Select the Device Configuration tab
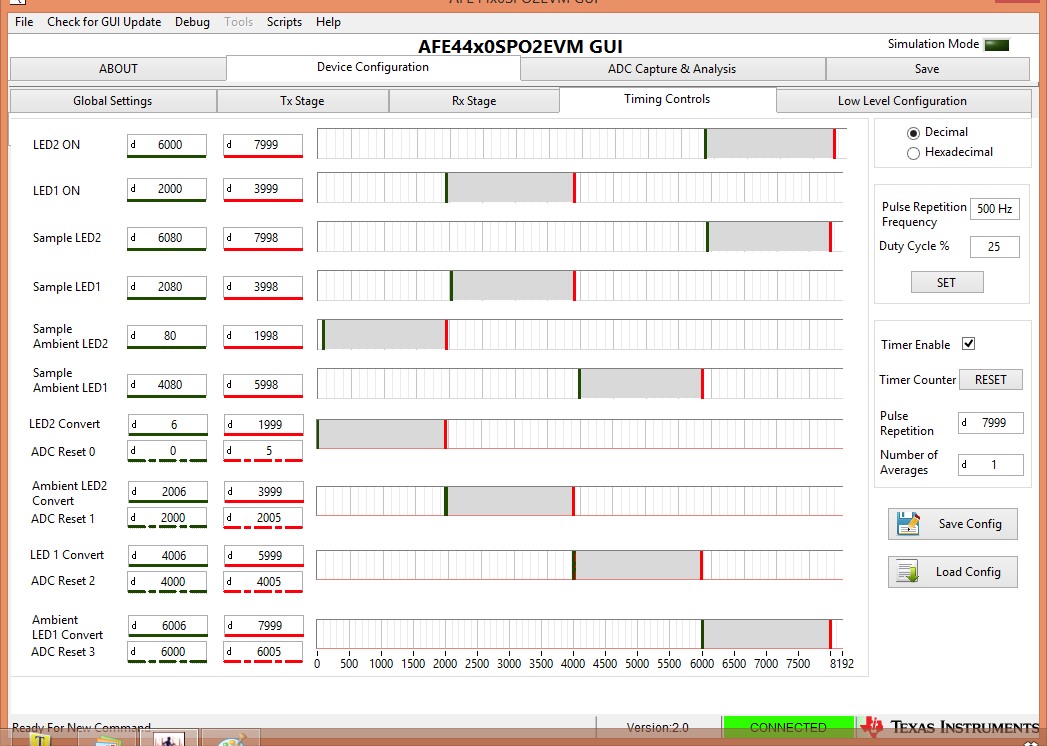1047x746 pixels. click(373, 67)
